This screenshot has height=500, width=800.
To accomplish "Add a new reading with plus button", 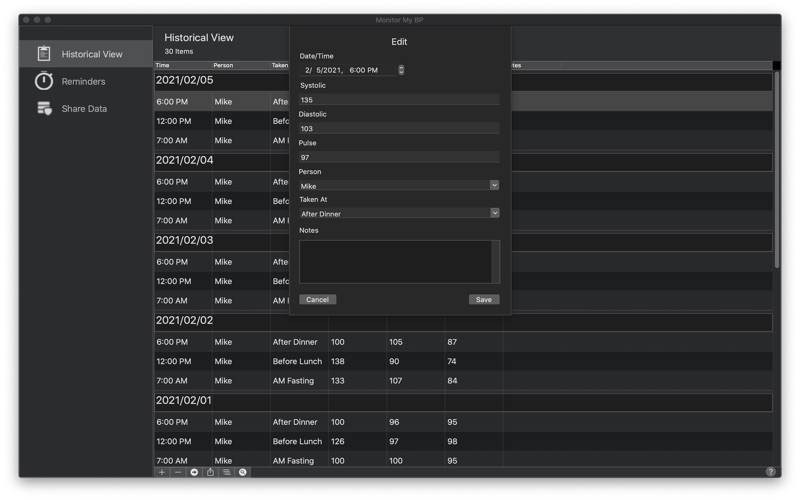I will click(162, 472).
